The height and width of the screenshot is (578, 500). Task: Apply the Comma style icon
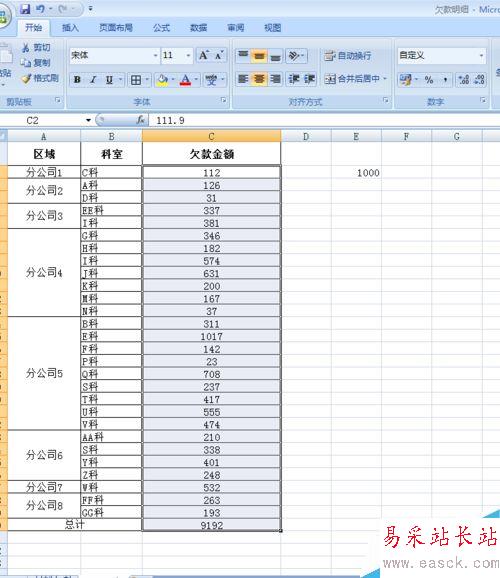pyautogui.click(x=445, y=79)
